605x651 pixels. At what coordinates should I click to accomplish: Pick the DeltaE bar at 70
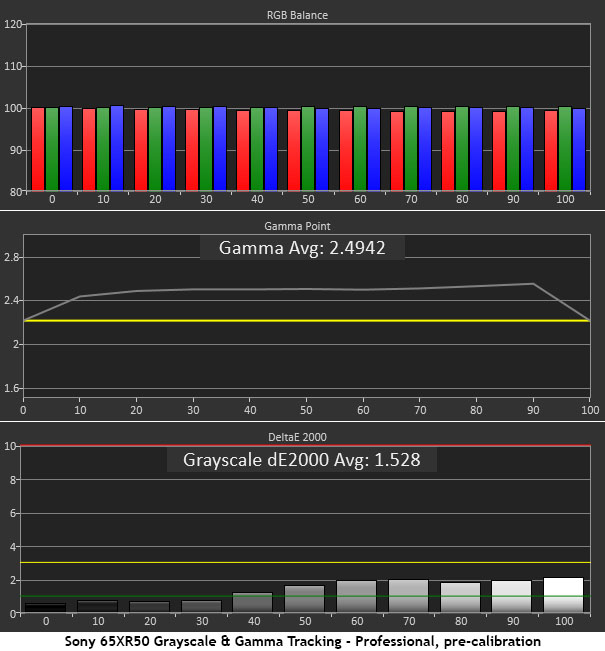(408, 596)
